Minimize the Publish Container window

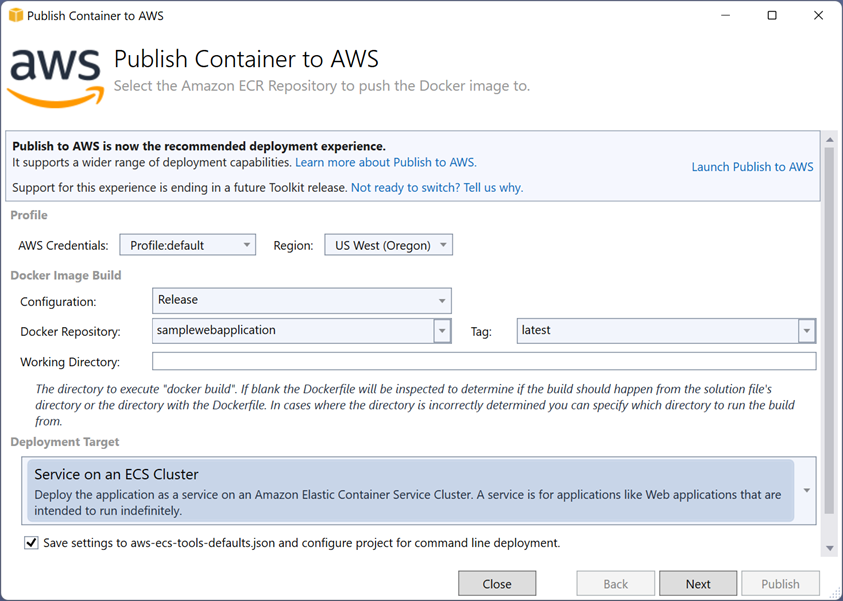[725, 15]
